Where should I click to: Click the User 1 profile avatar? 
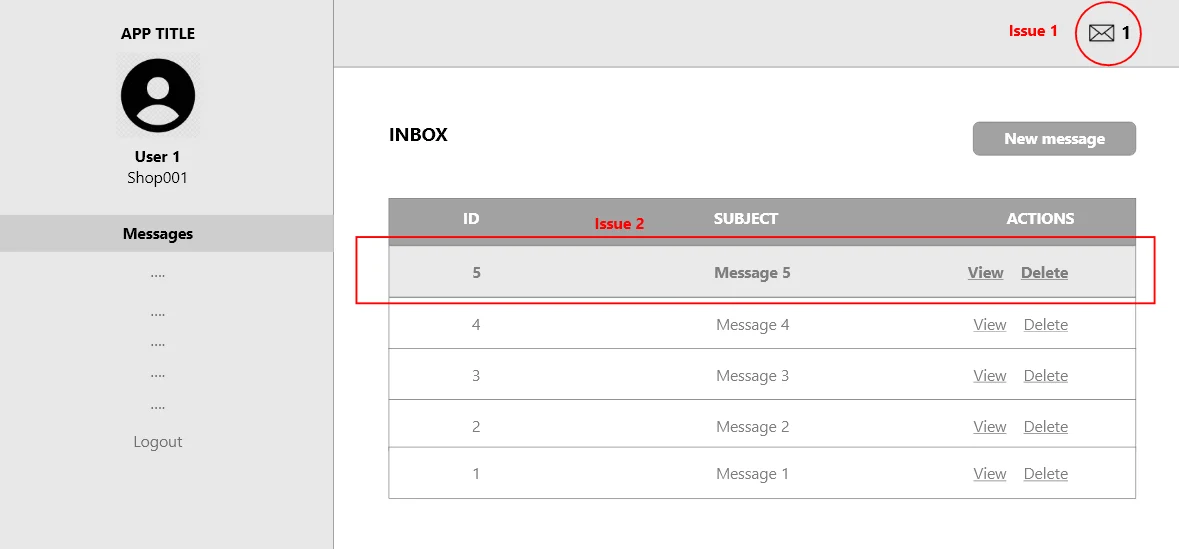(158, 96)
